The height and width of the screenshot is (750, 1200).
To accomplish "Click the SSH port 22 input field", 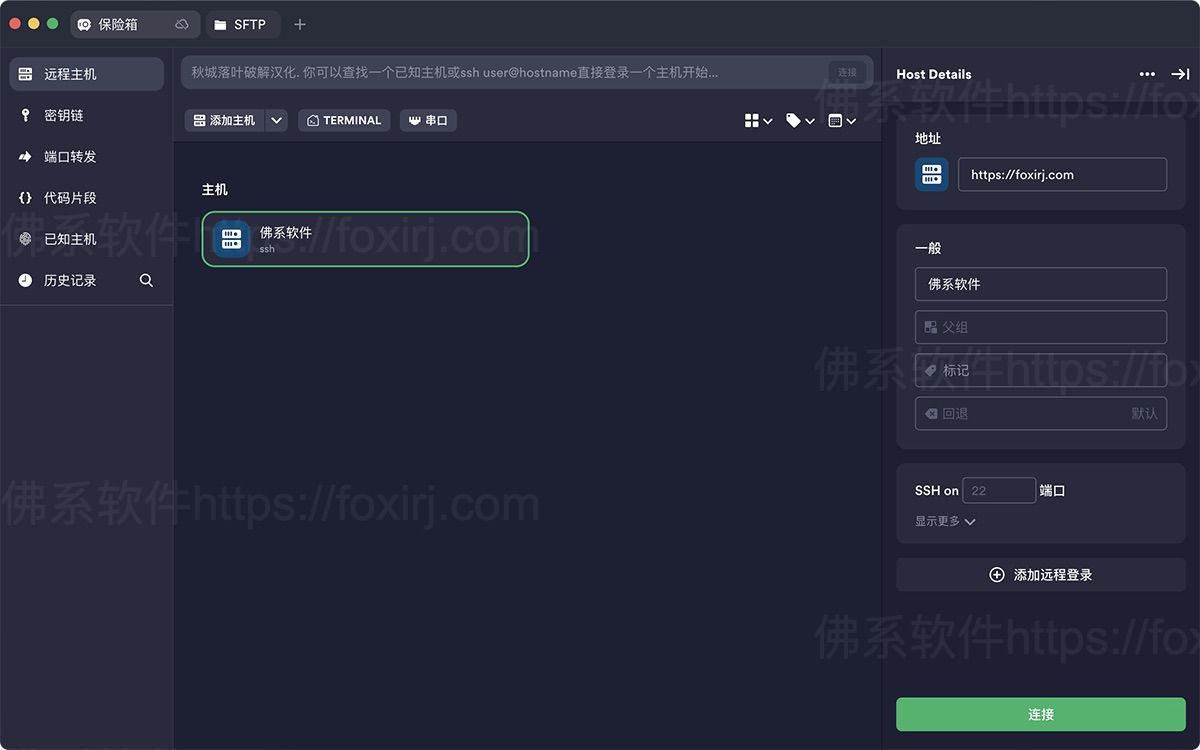I will 998,490.
